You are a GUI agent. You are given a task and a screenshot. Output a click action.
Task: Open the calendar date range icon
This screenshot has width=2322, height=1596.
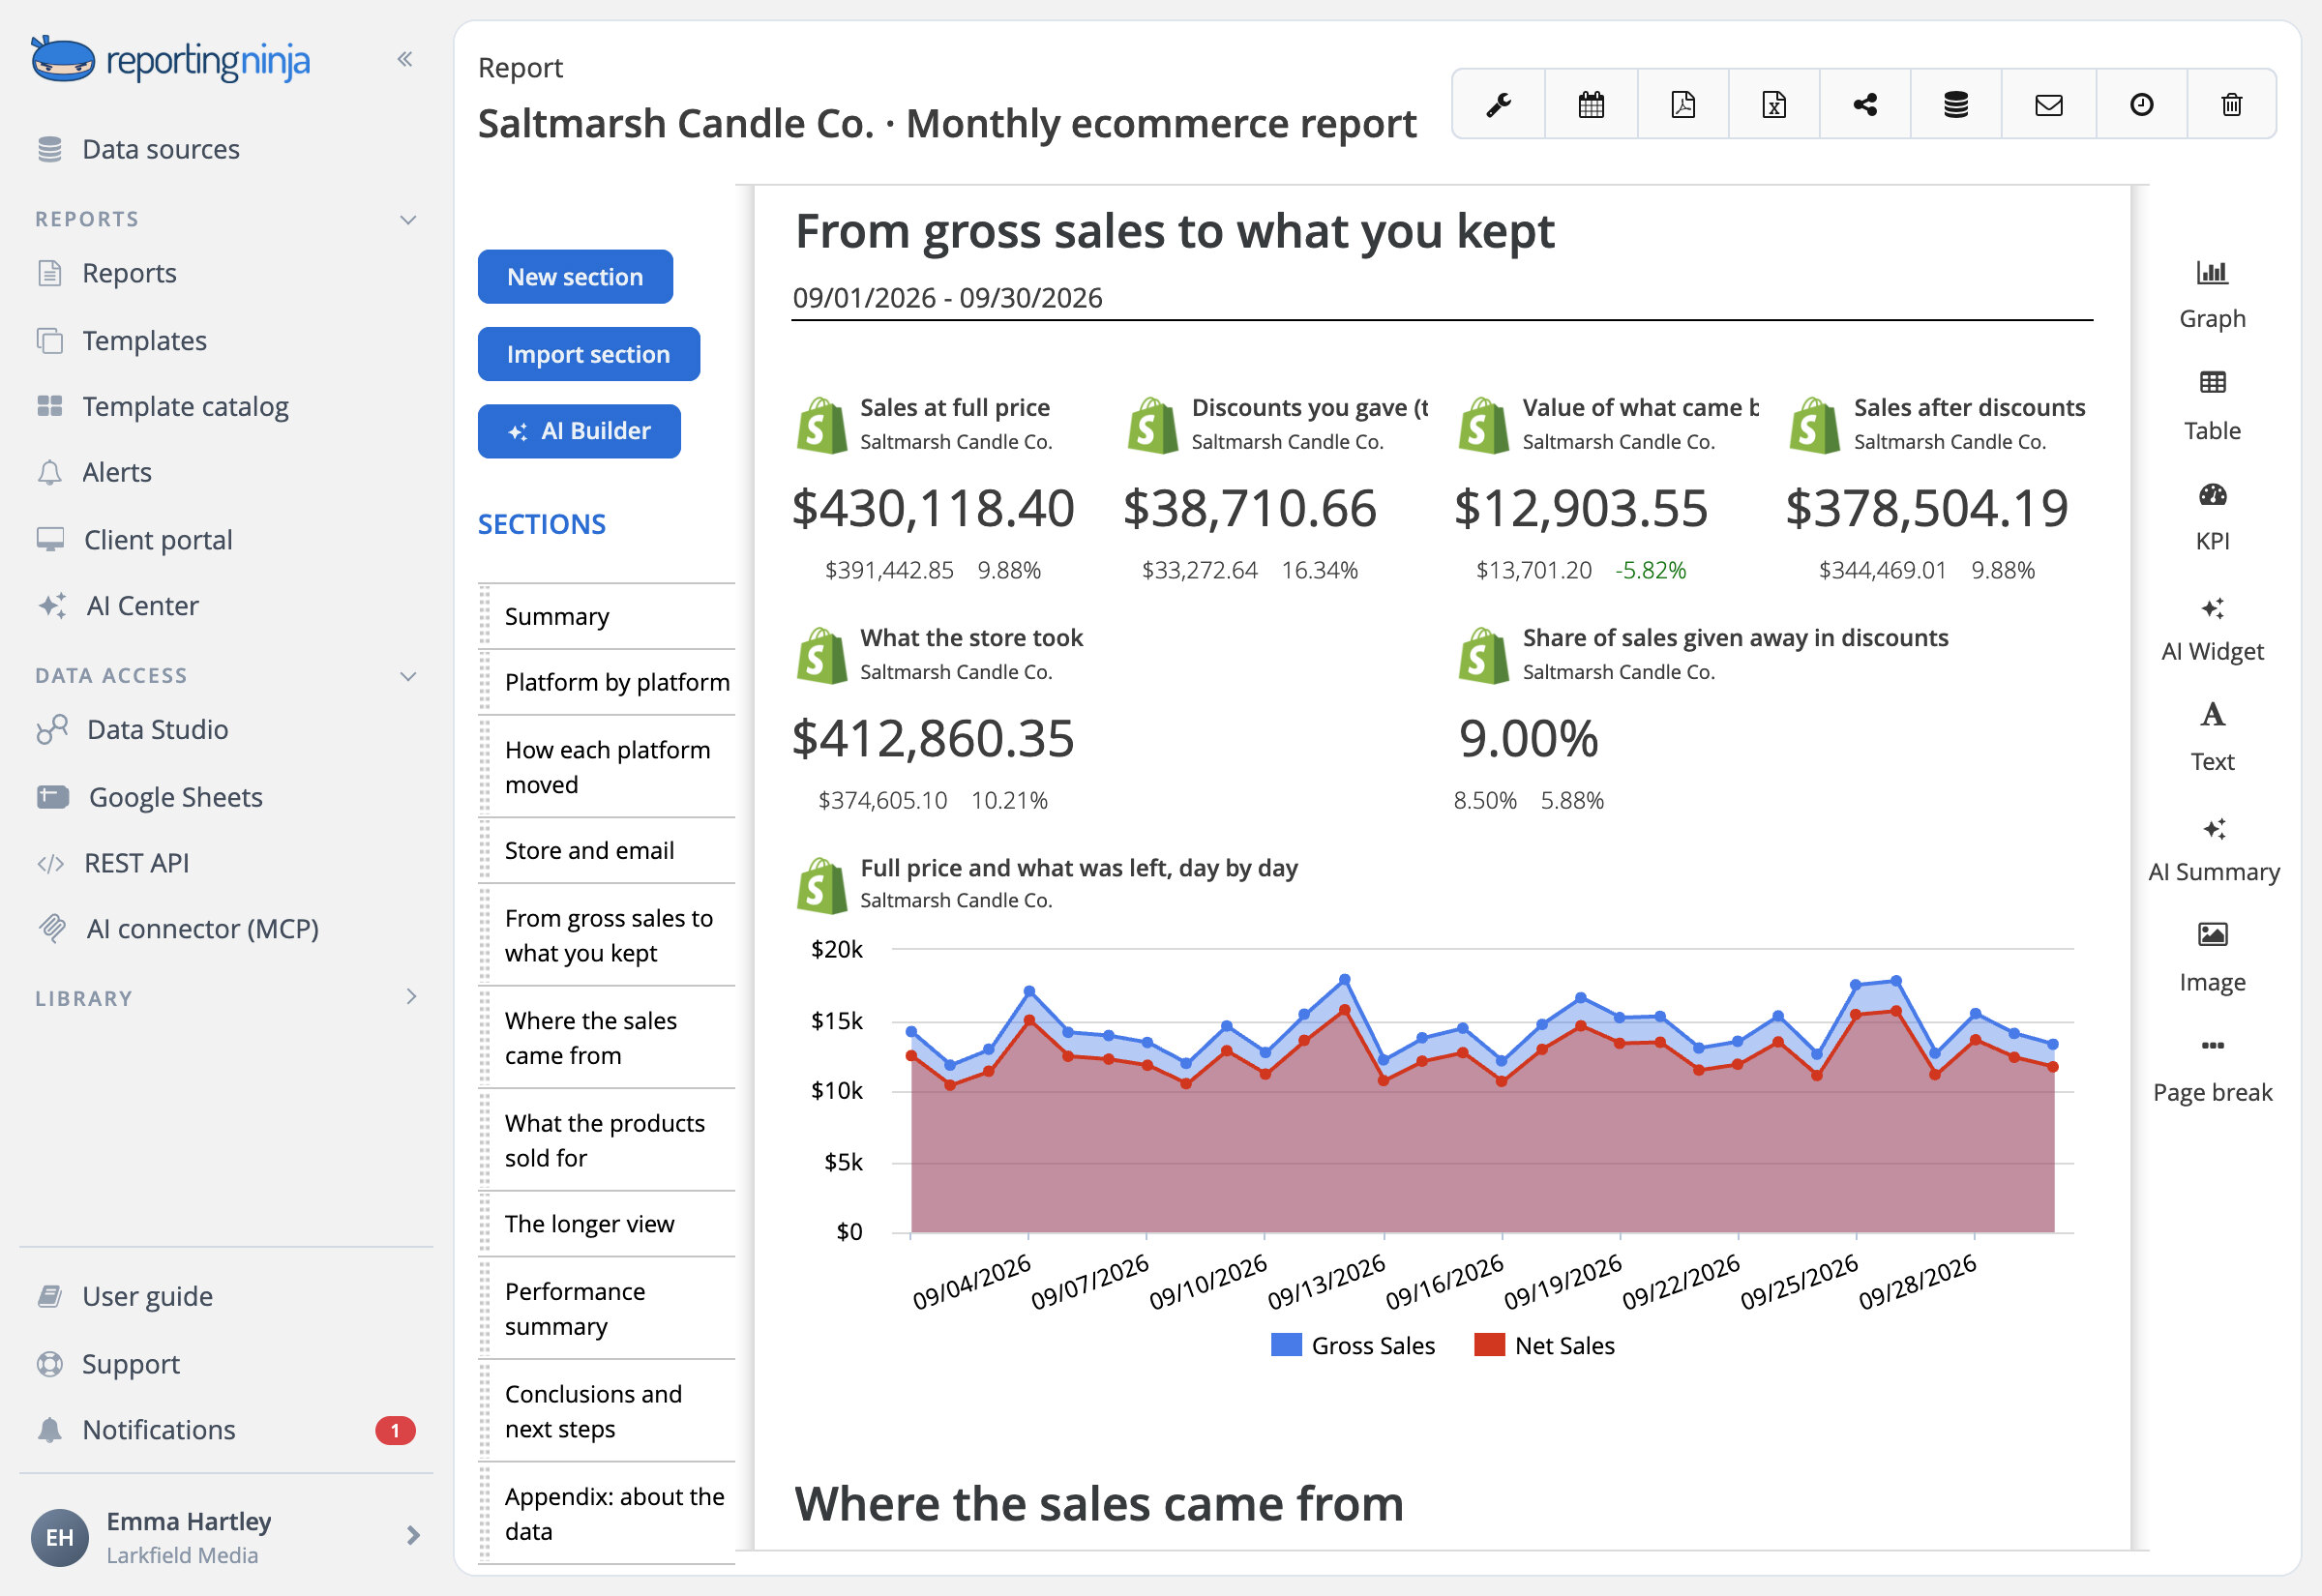[1591, 104]
